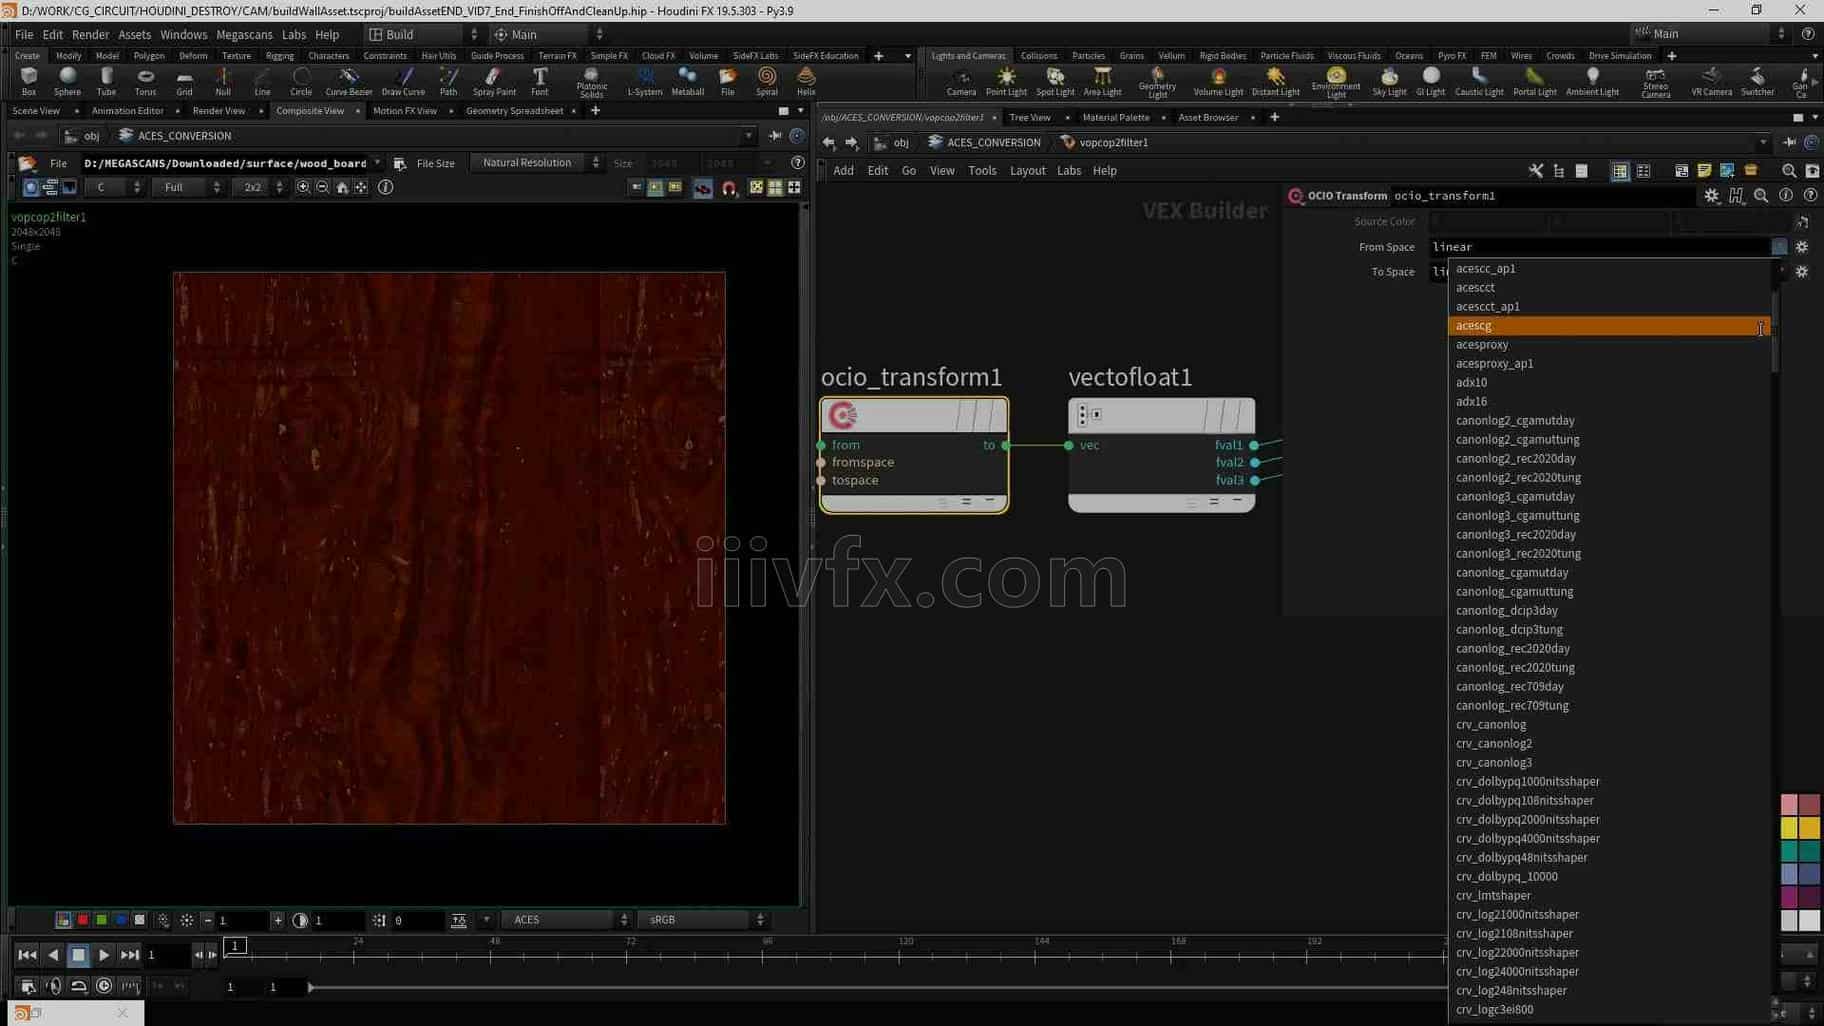Image resolution: width=1824 pixels, height=1026 pixels.
Task: Open viewer image info button
Action: pyautogui.click(x=386, y=187)
